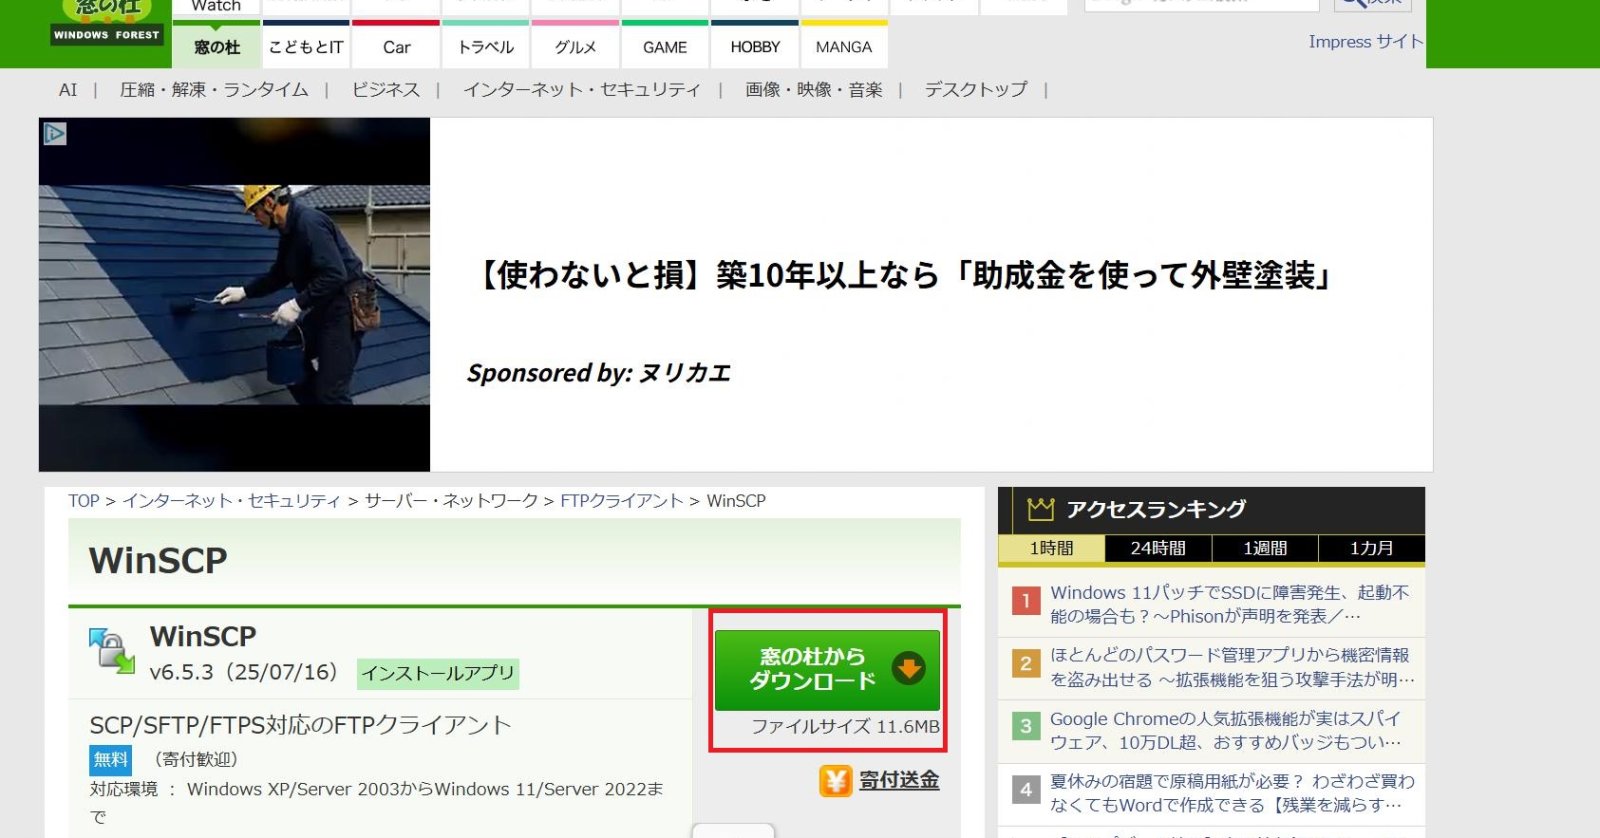This screenshot has width=1600, height=838.
Task: Click the (寄付歓迎) text
Action: (196, 760)
